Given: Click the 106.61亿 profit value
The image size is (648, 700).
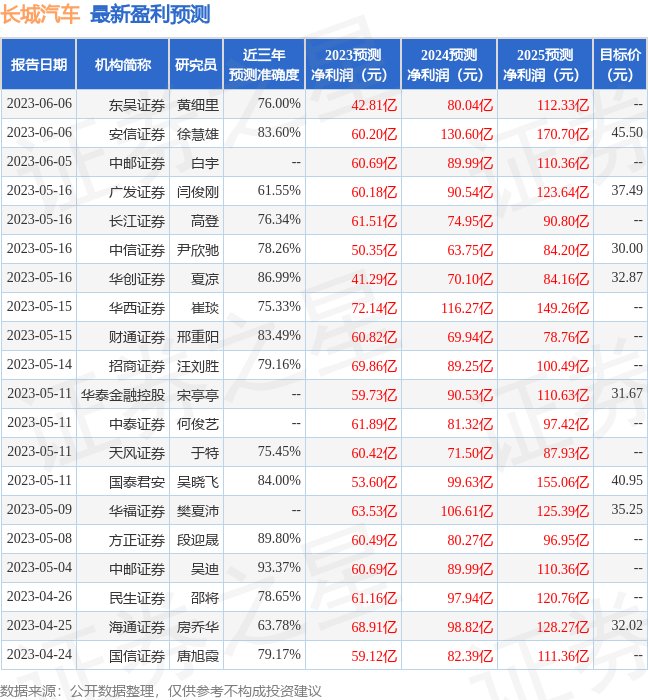Looking at the screenshot, I should coord(467,512).
